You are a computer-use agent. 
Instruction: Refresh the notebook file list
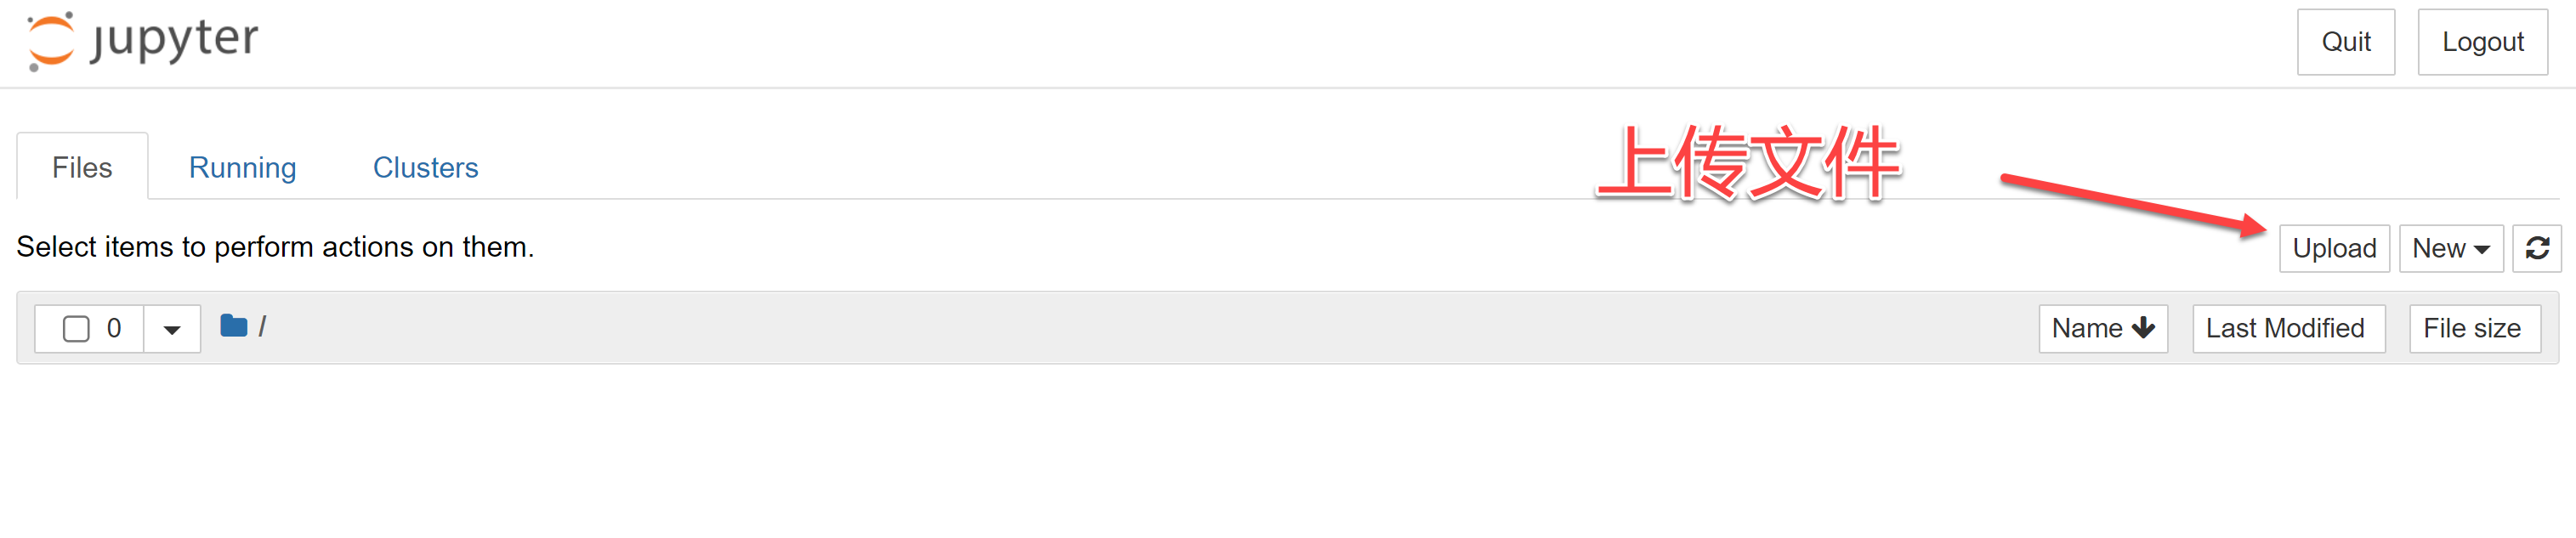point(2537,248)
